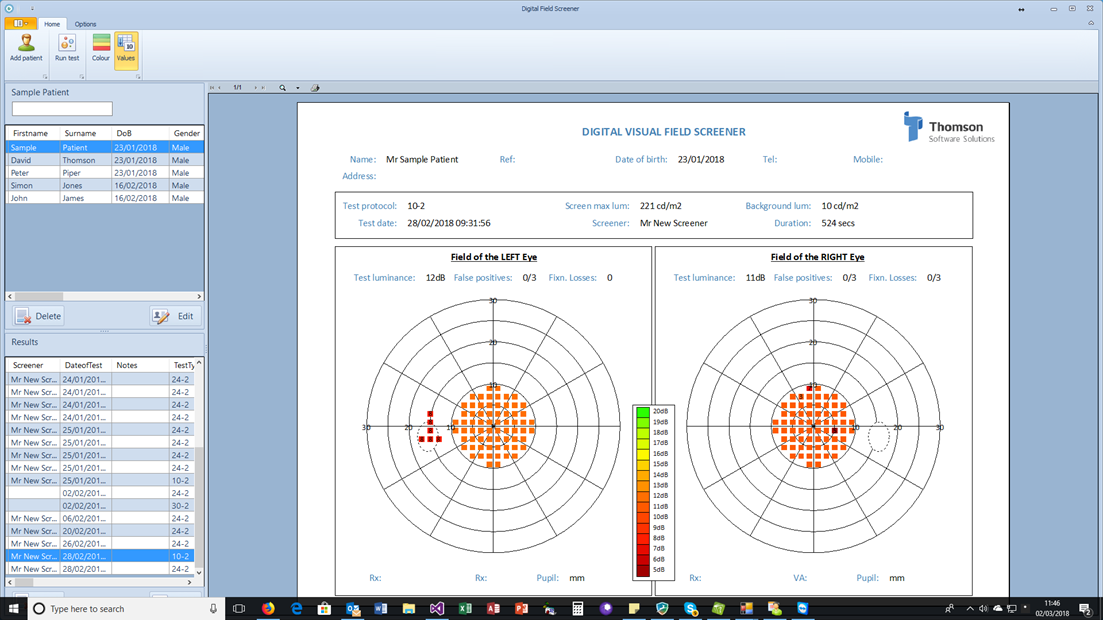This screenshot has width=1103, height=620.
Task: Select the Home ribbon tab
Action: pyautogui.click(x=52, y=24)
